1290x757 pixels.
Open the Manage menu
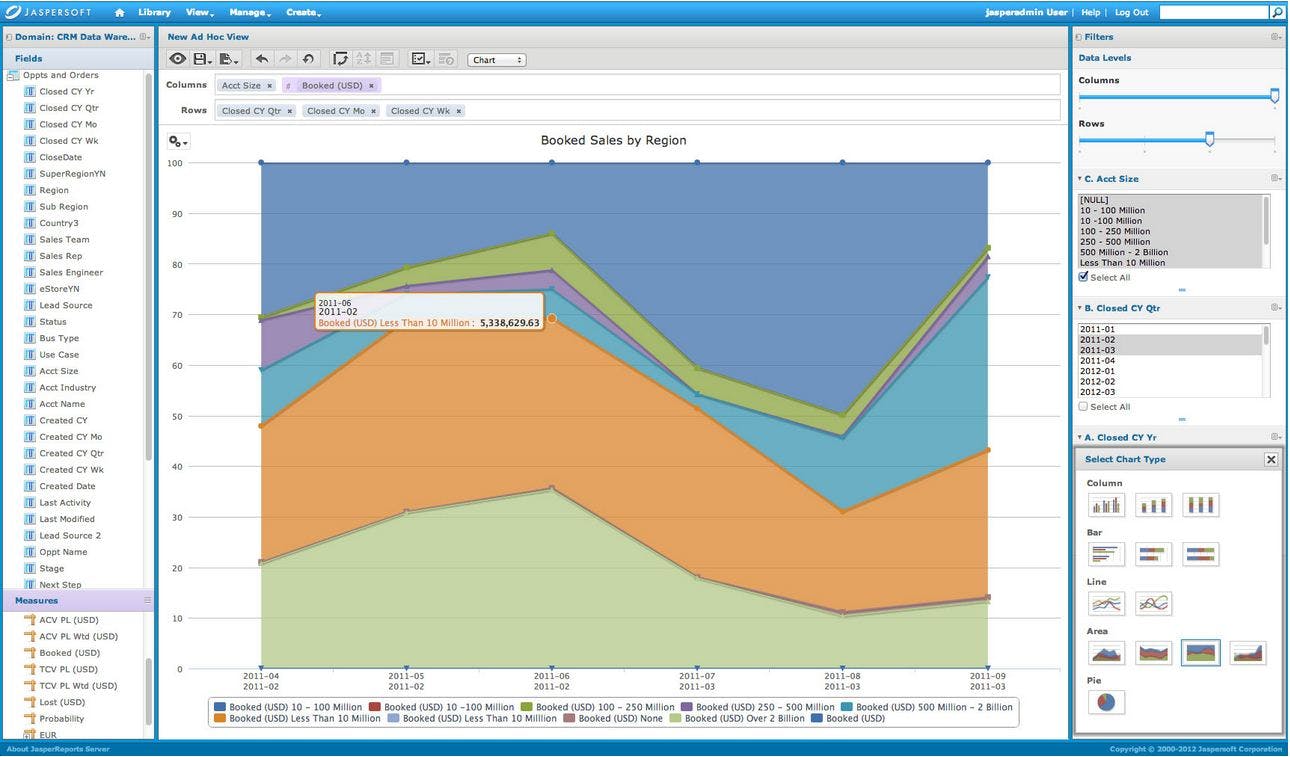(247, 12)
